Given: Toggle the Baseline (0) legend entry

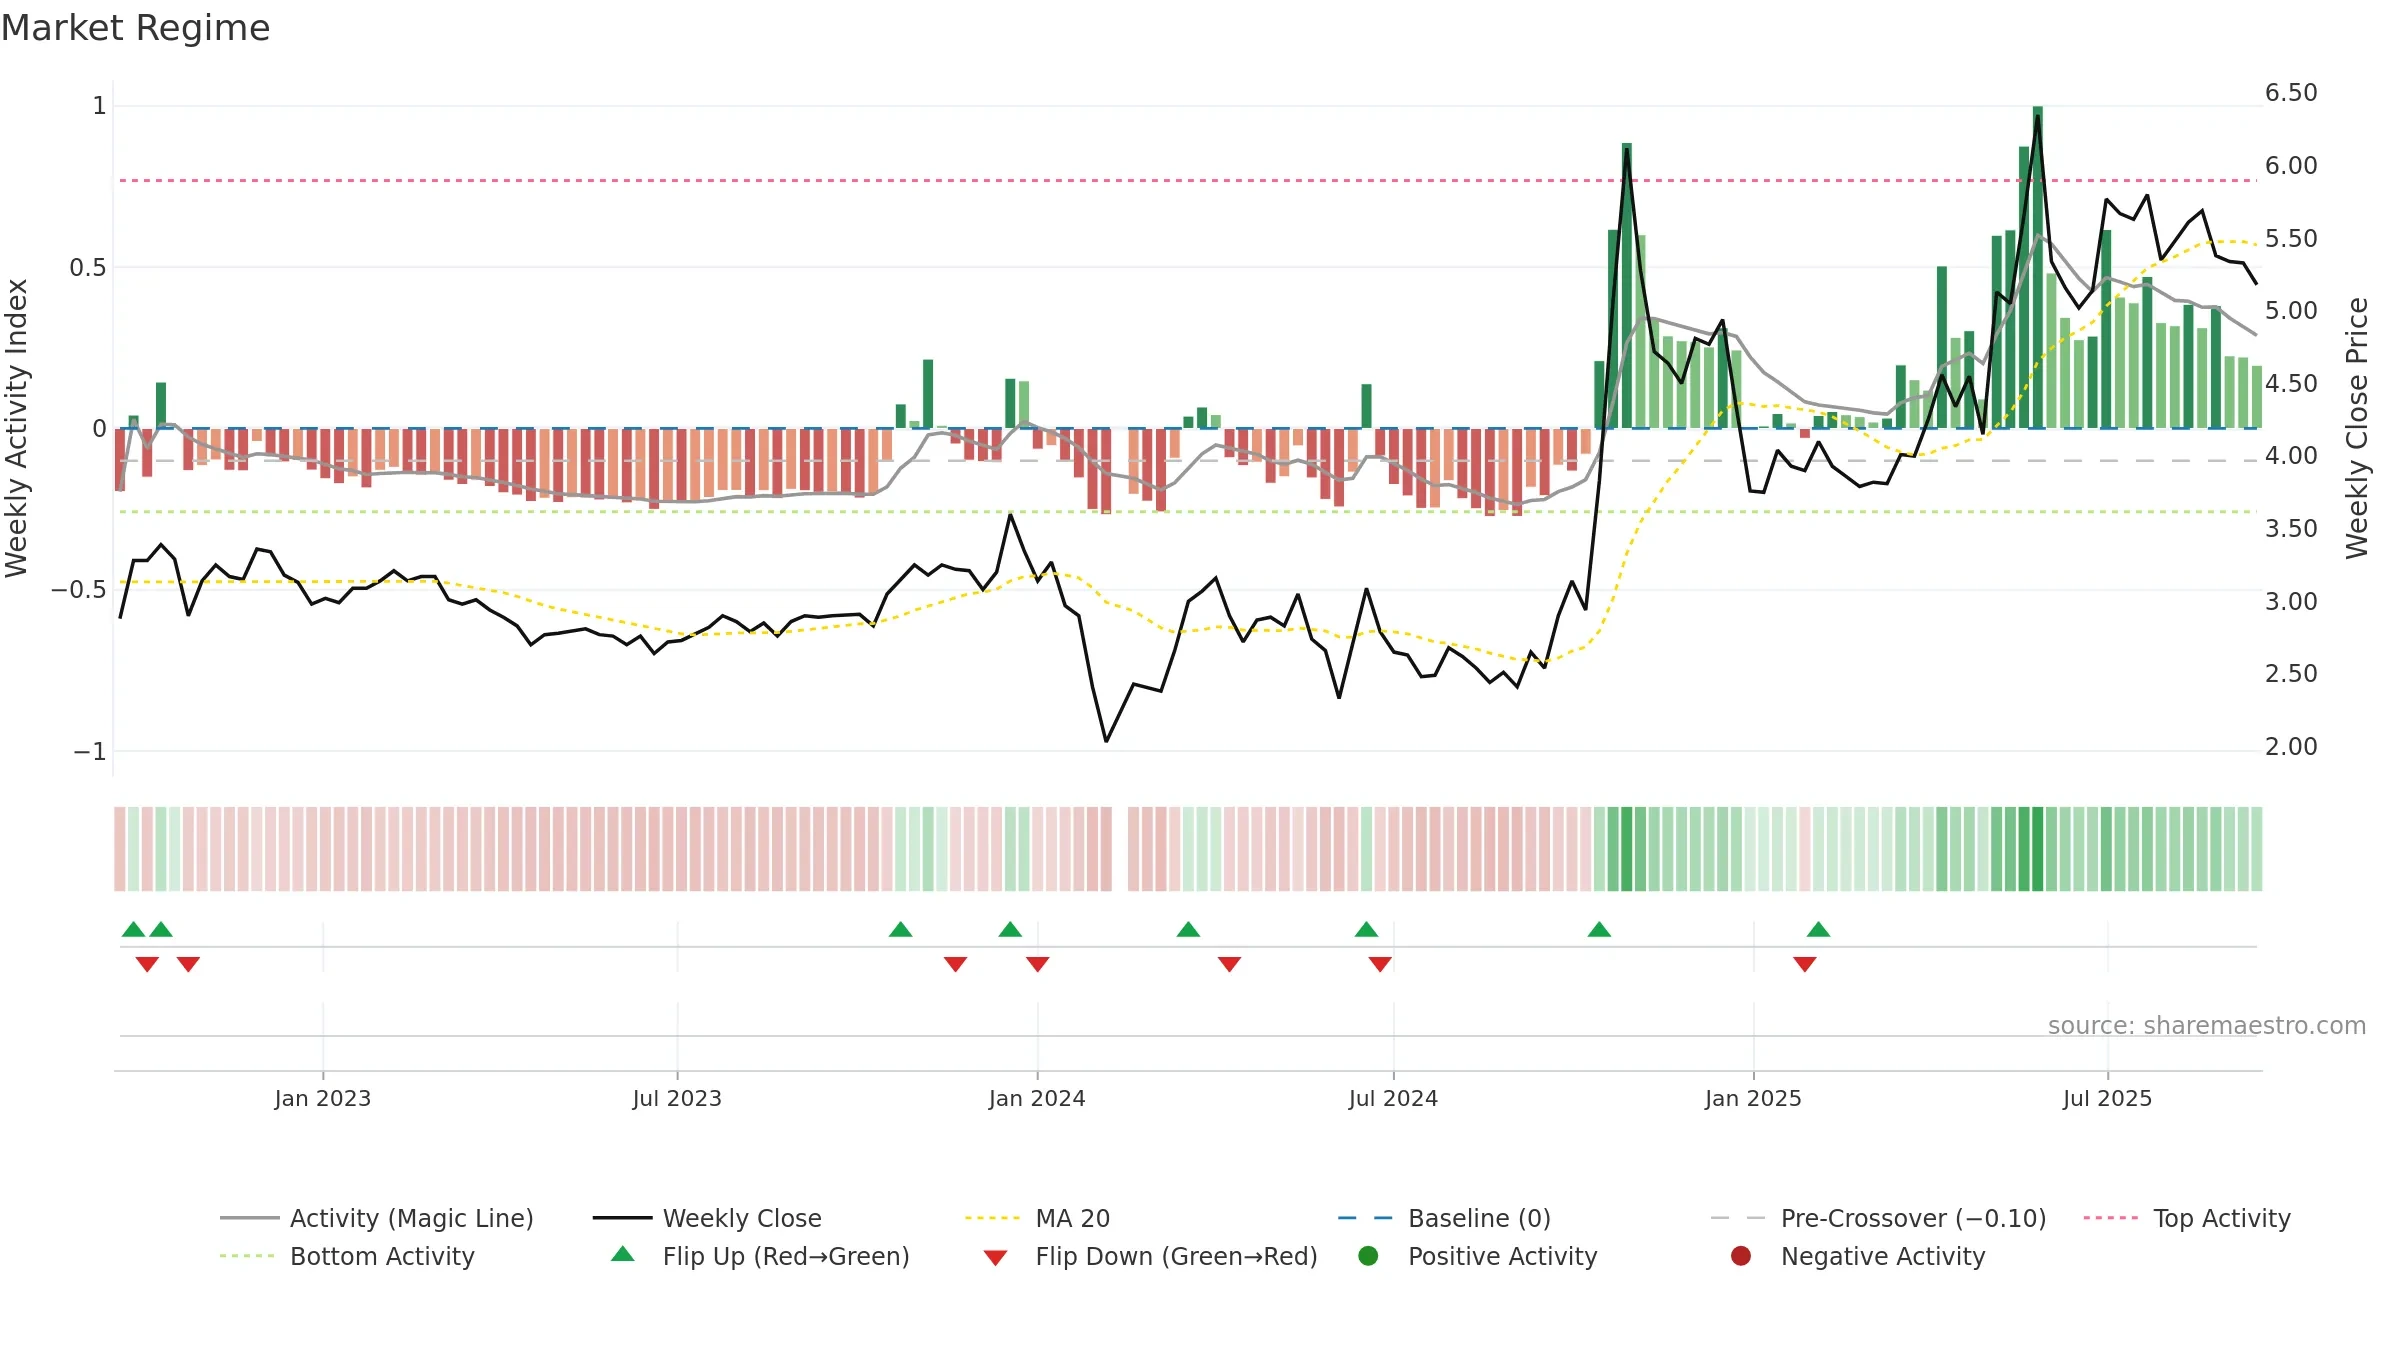Looking at the screenshot, I should pos(1444,1218).
